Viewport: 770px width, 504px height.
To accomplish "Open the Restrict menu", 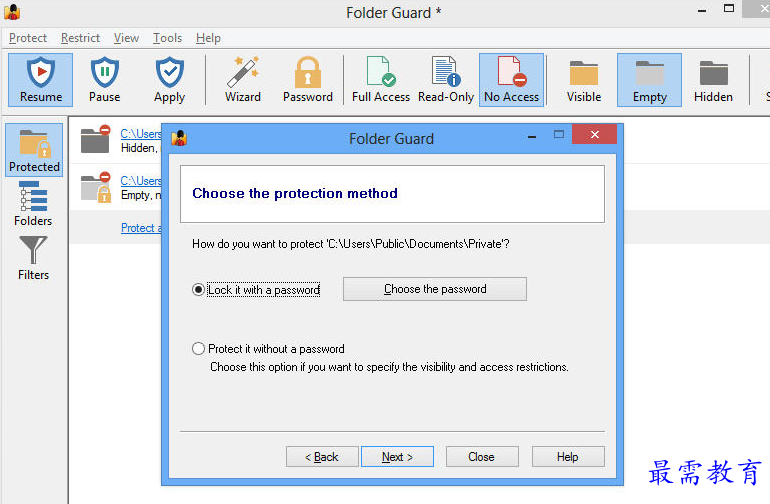I will tap(80, 38).
